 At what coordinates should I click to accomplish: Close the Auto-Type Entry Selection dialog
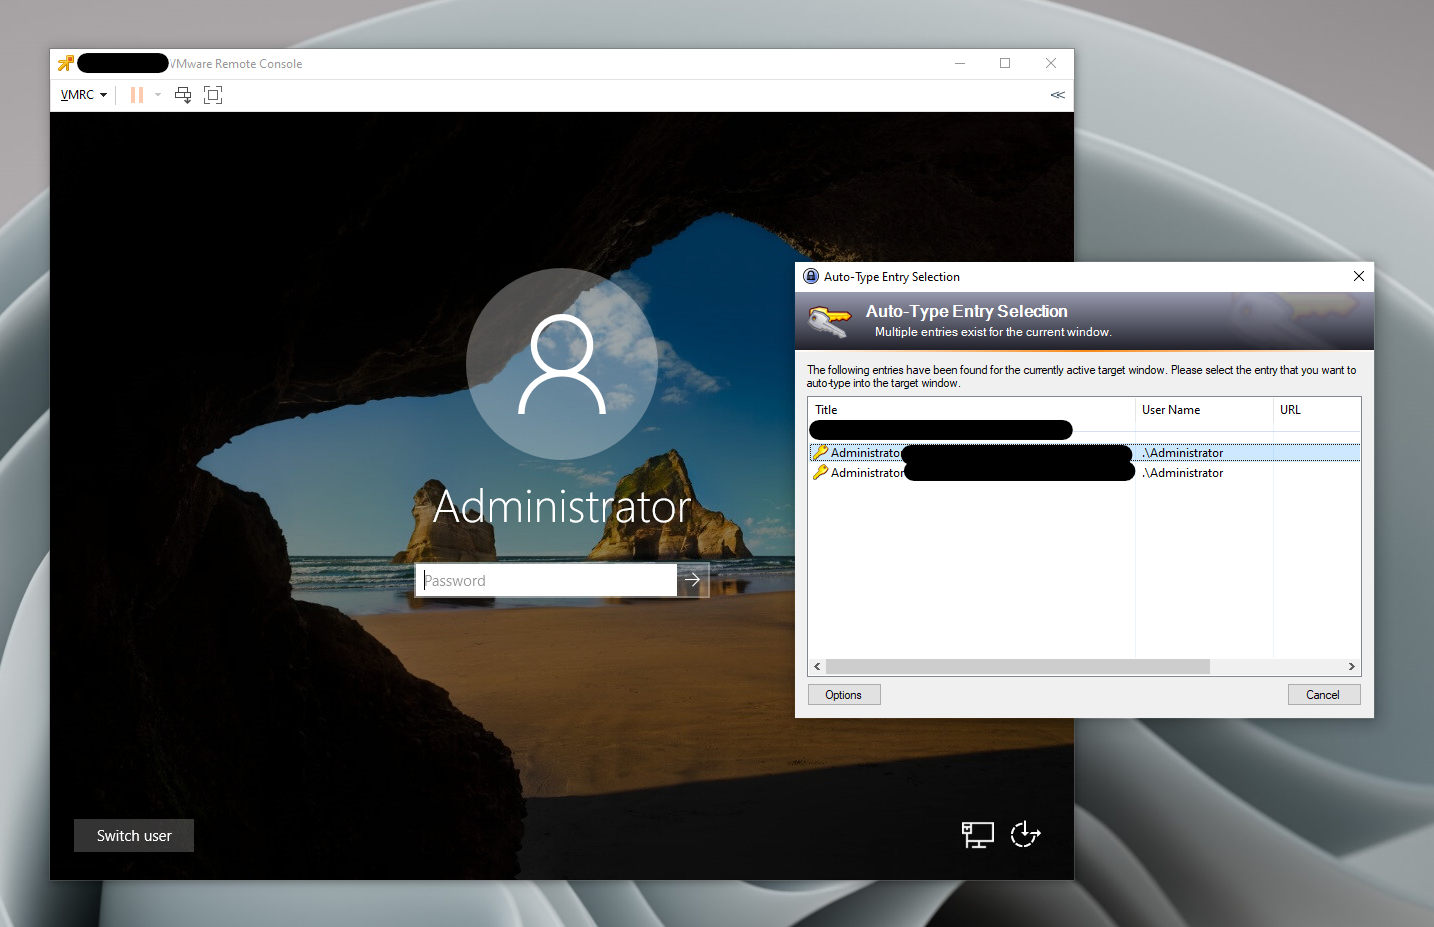pyautogui.click(x=1358, y=277)
